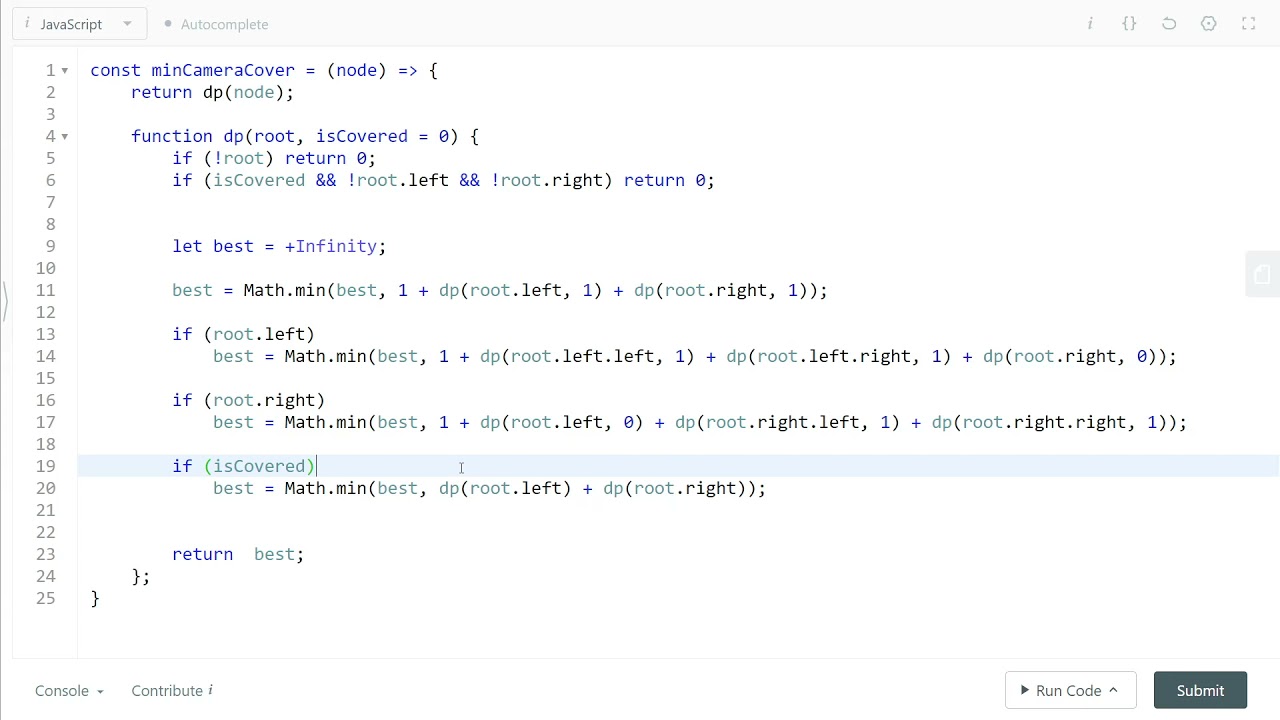Viewport: 1280px width, 720px height.
Task: Place cursor on 'return dp(node);' line
Action: coord(212,92)
